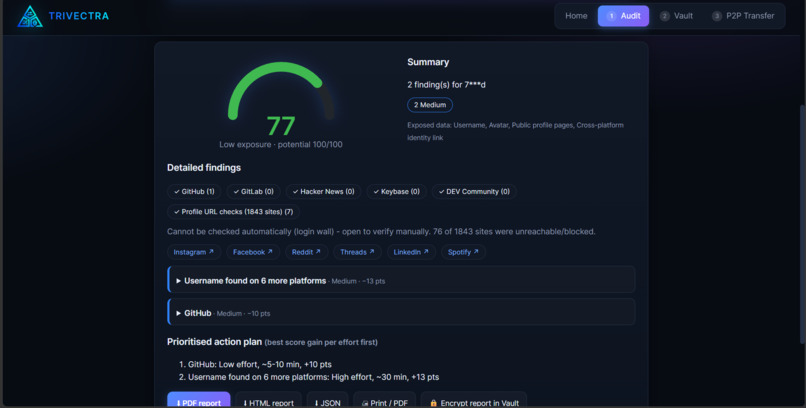
Task: Click the page vertical scrollbar
Action: tap(803, 225)
